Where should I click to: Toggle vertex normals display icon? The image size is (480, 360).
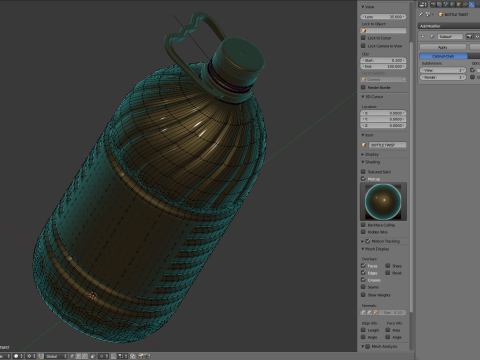pyautogui.click(x=364, y=313)
